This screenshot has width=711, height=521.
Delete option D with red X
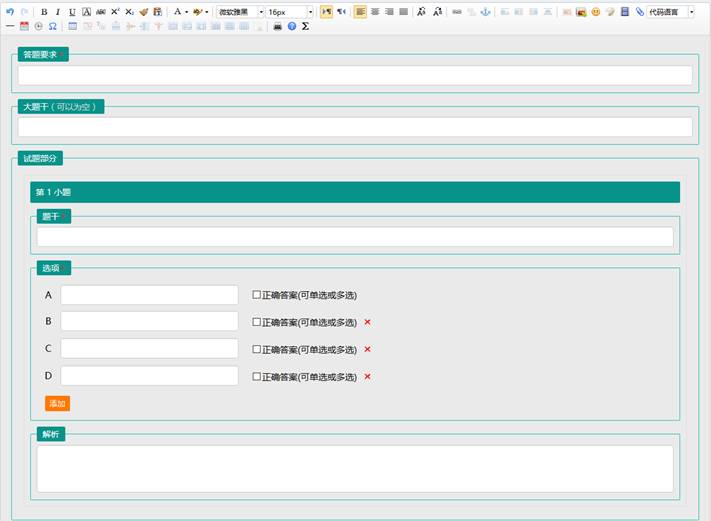pos(367,376)
